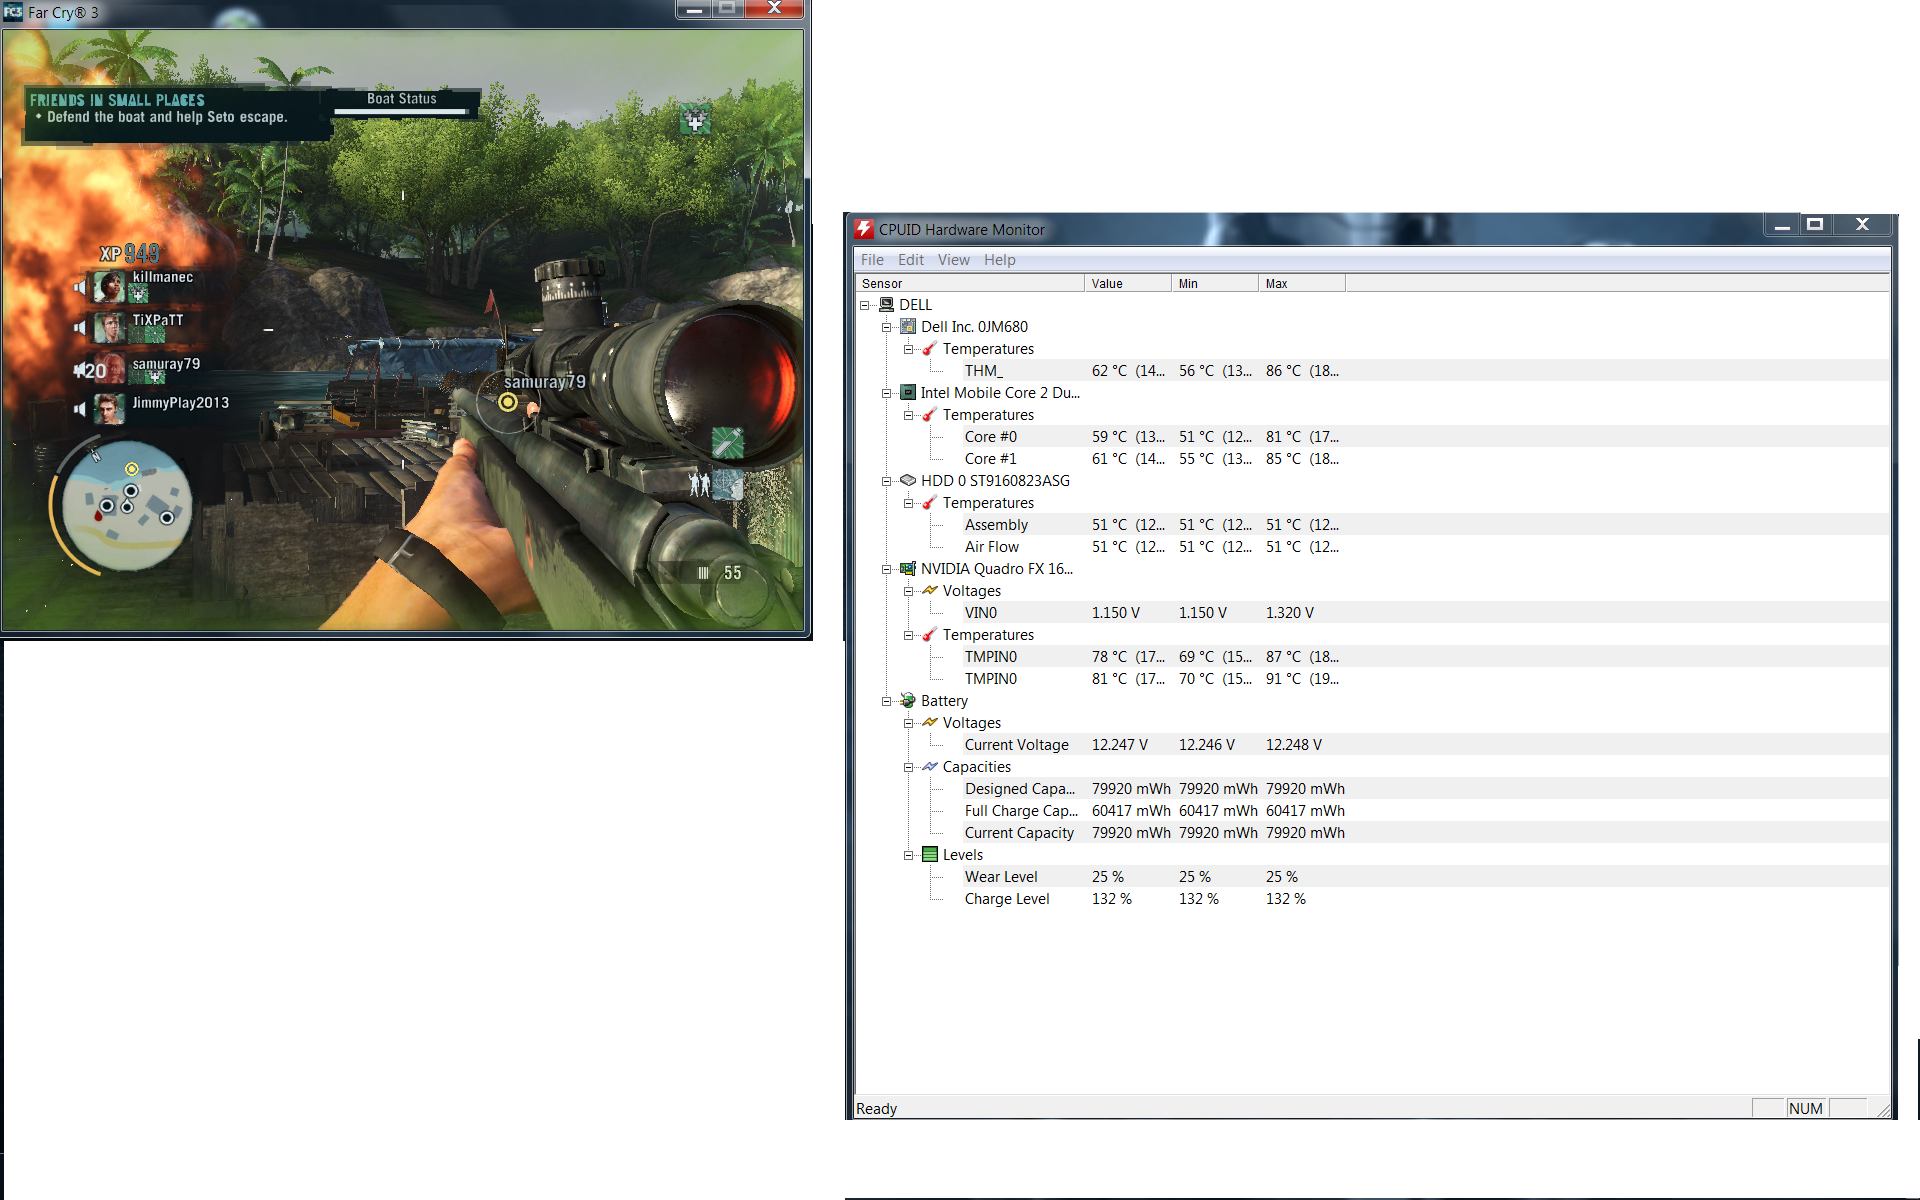Click the Value column header
Viewport: 1920px width, 1200px height.
(x=1128, y=283)
